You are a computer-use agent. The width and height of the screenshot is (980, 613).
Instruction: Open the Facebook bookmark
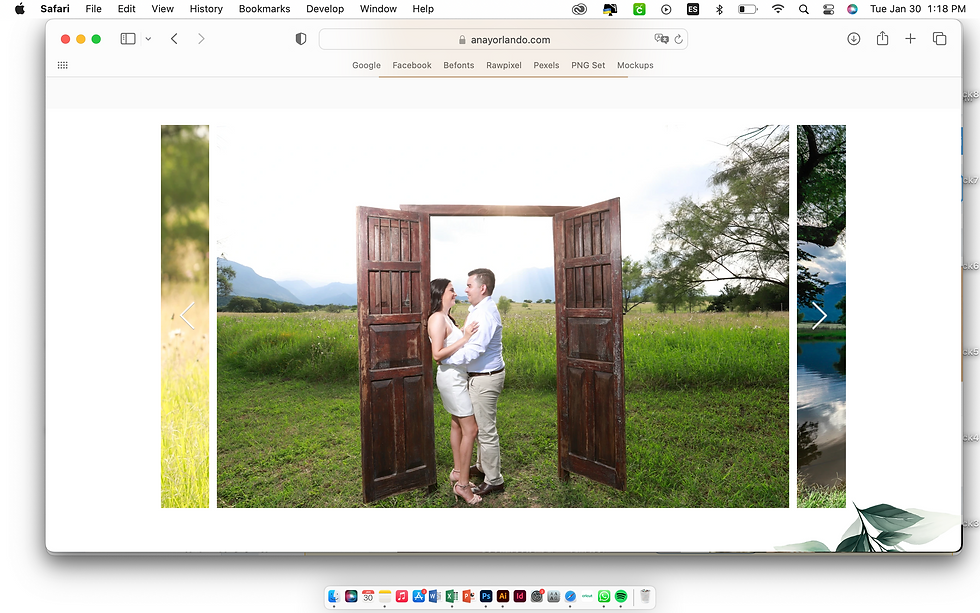coord(412,65)
